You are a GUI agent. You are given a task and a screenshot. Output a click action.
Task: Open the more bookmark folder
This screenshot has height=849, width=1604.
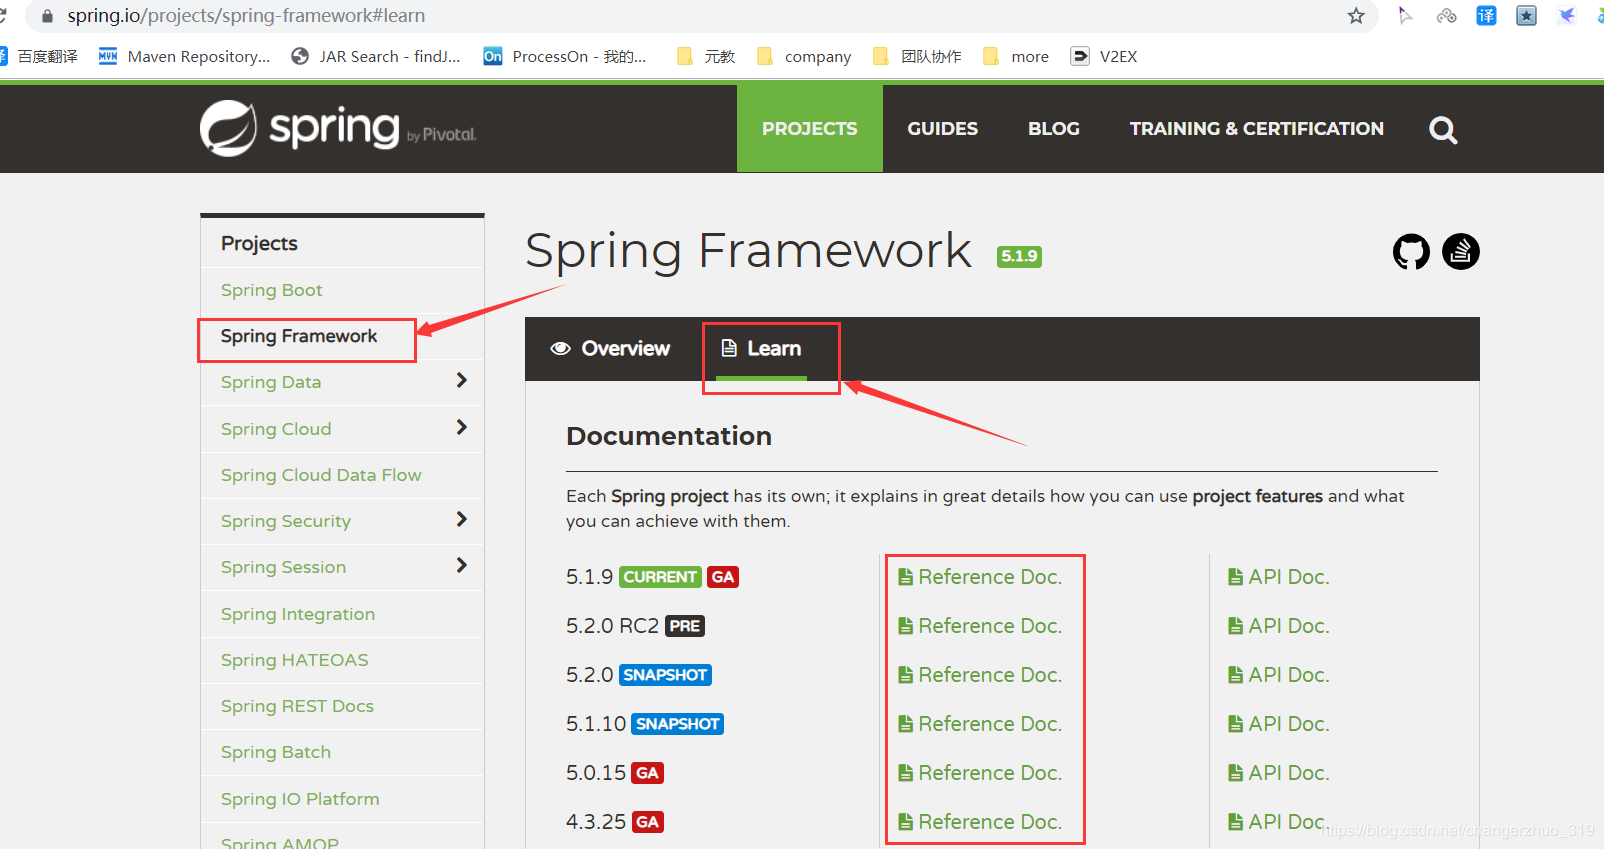1016,57
